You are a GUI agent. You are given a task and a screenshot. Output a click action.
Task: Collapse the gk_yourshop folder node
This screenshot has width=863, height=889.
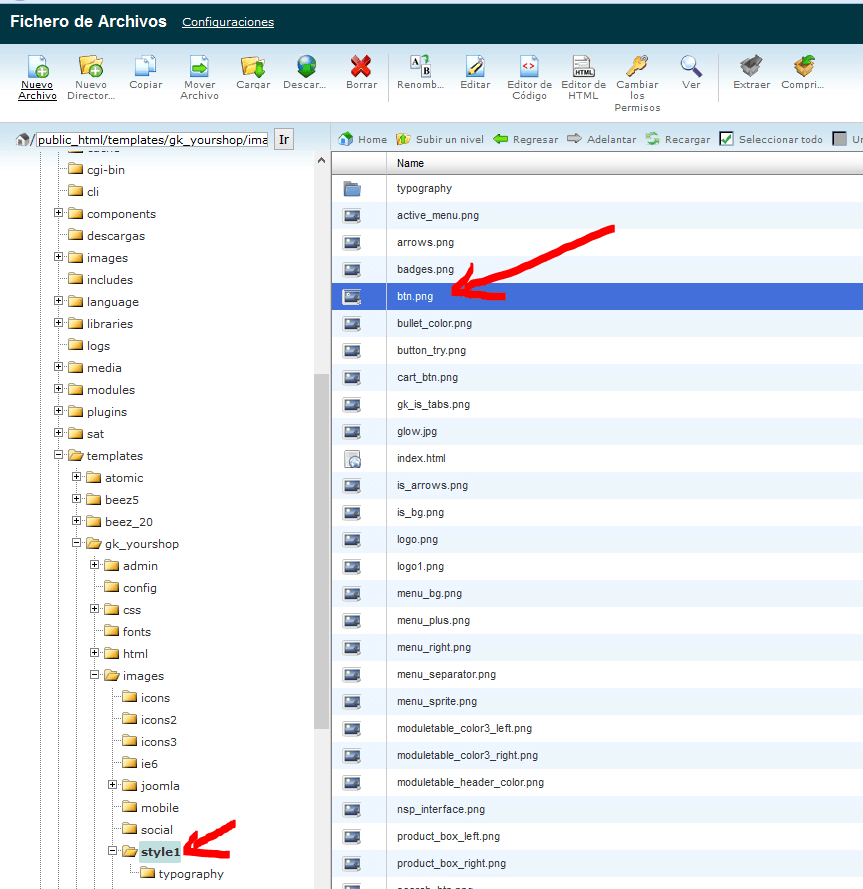click(77, 543)
